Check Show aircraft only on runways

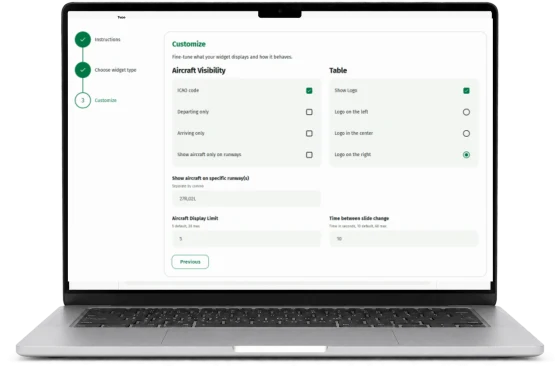point(309,155)
